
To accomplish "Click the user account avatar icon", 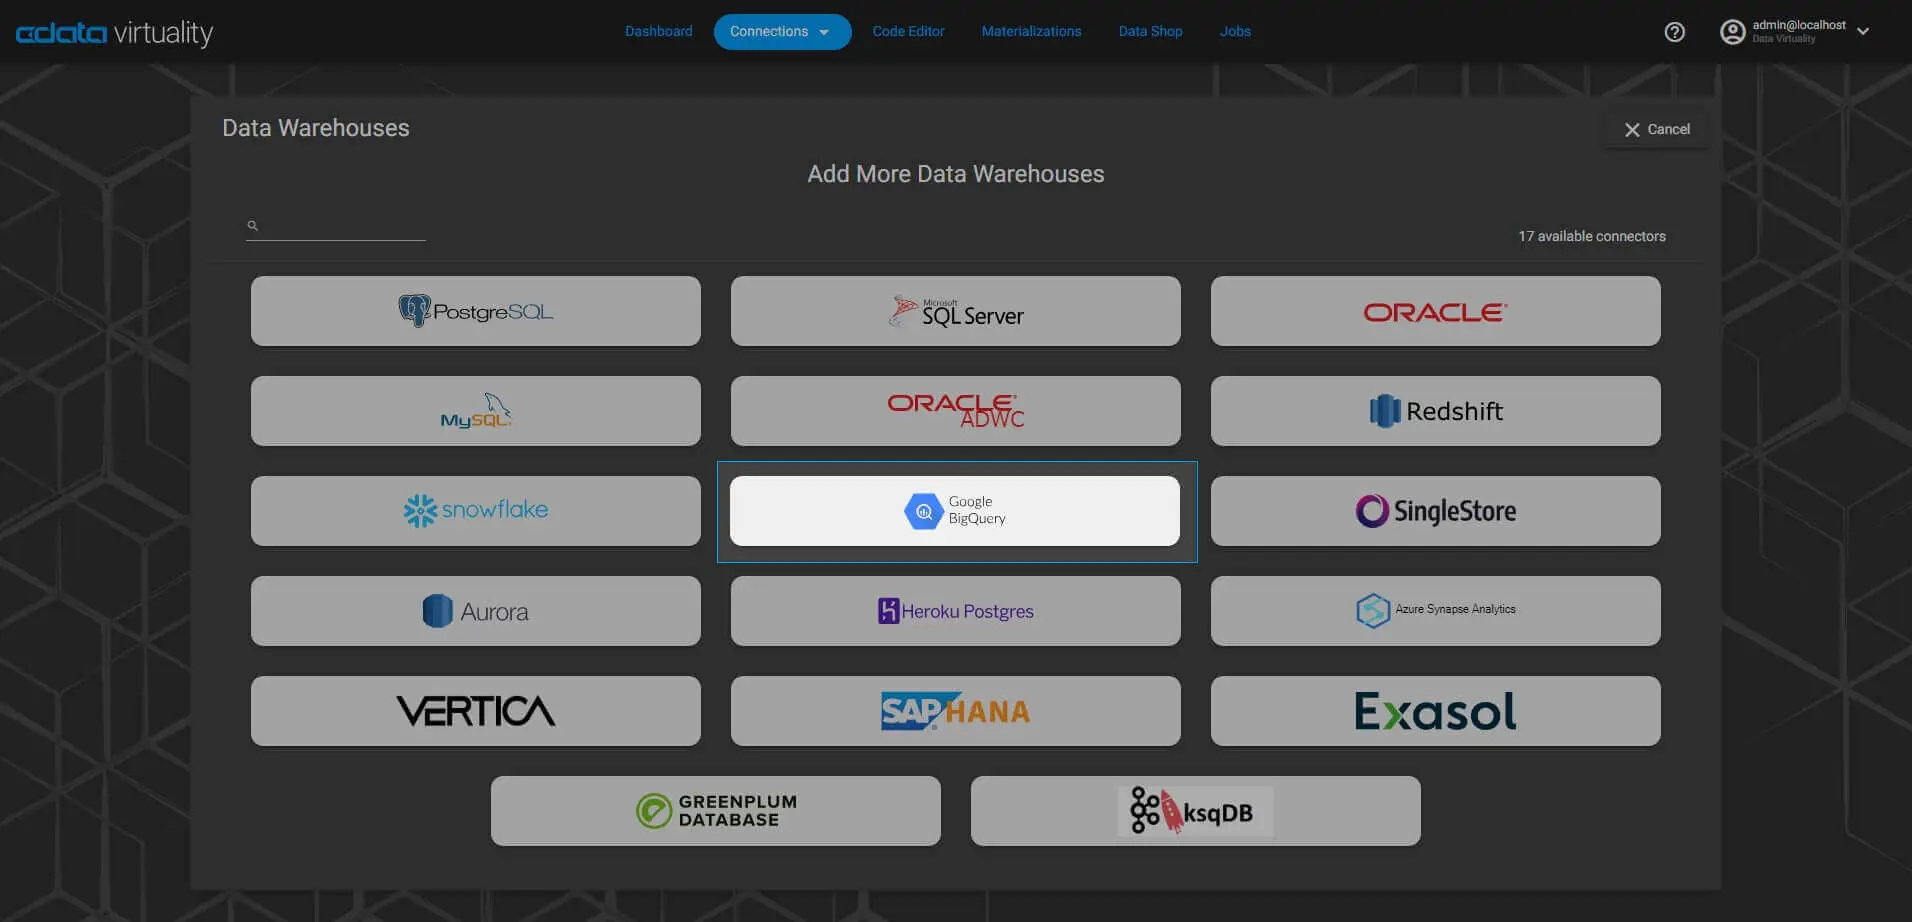I will point(1732,32).
